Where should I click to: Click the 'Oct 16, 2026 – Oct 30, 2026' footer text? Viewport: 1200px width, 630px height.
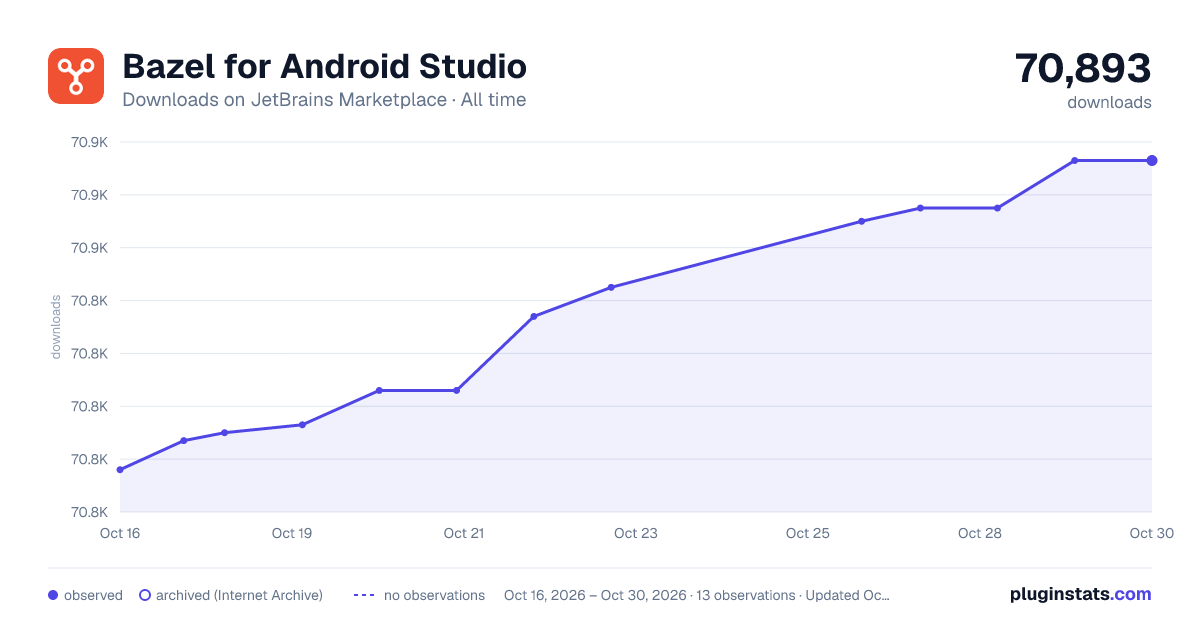595,595
